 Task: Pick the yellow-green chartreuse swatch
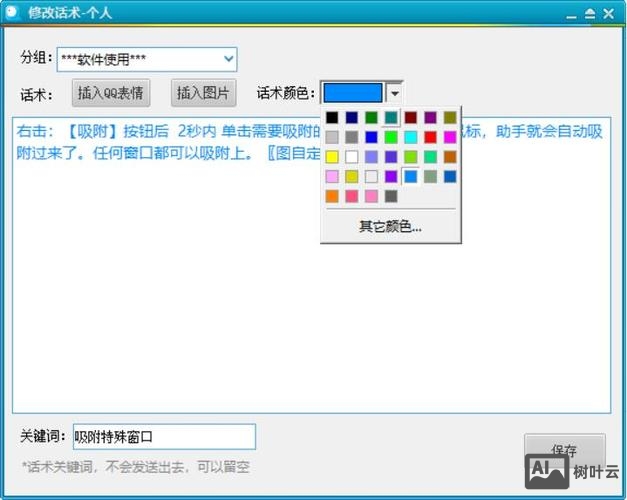coord(410,157)
